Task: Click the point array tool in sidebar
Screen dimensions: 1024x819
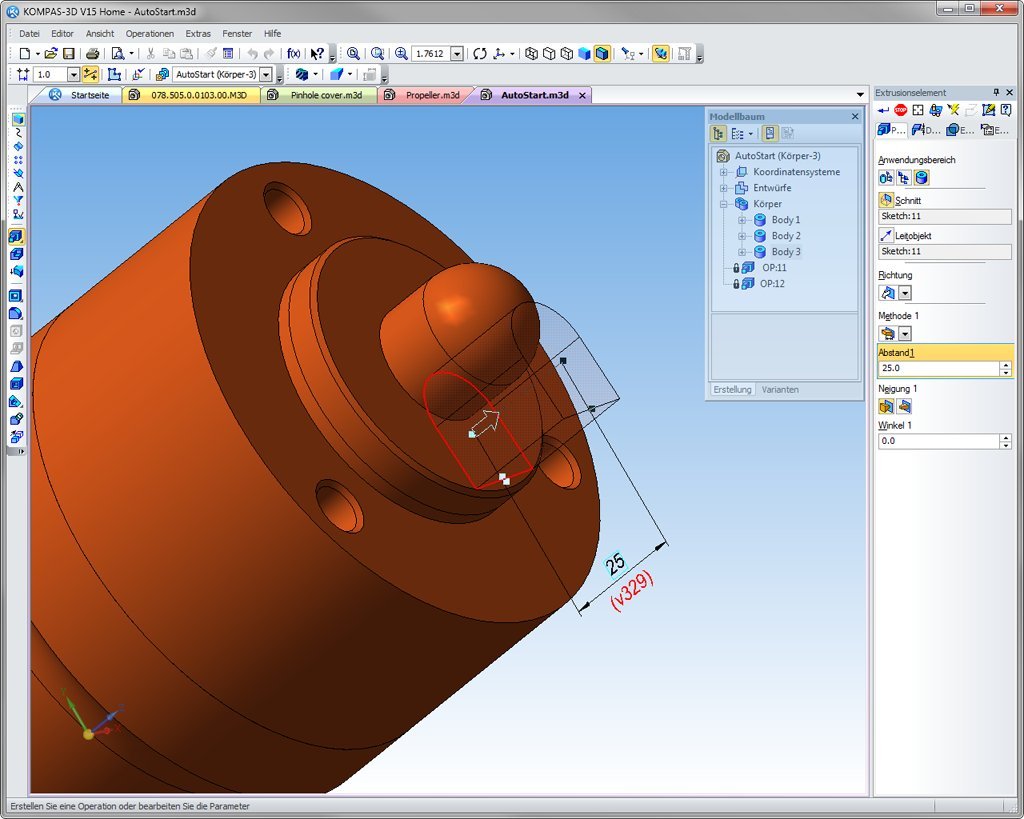Action: pyautogui.click(x=18, y=159)
